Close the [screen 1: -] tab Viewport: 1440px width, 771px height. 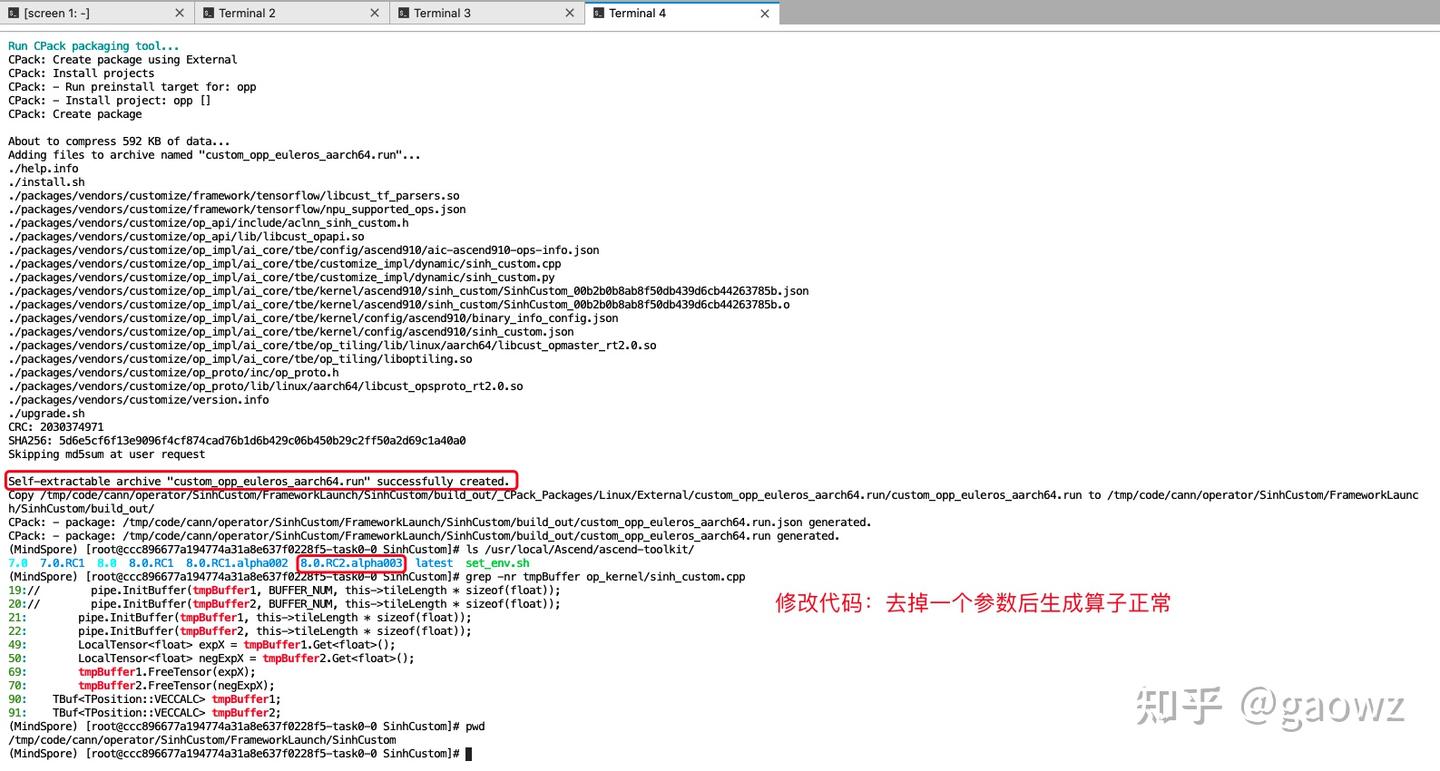179,13
